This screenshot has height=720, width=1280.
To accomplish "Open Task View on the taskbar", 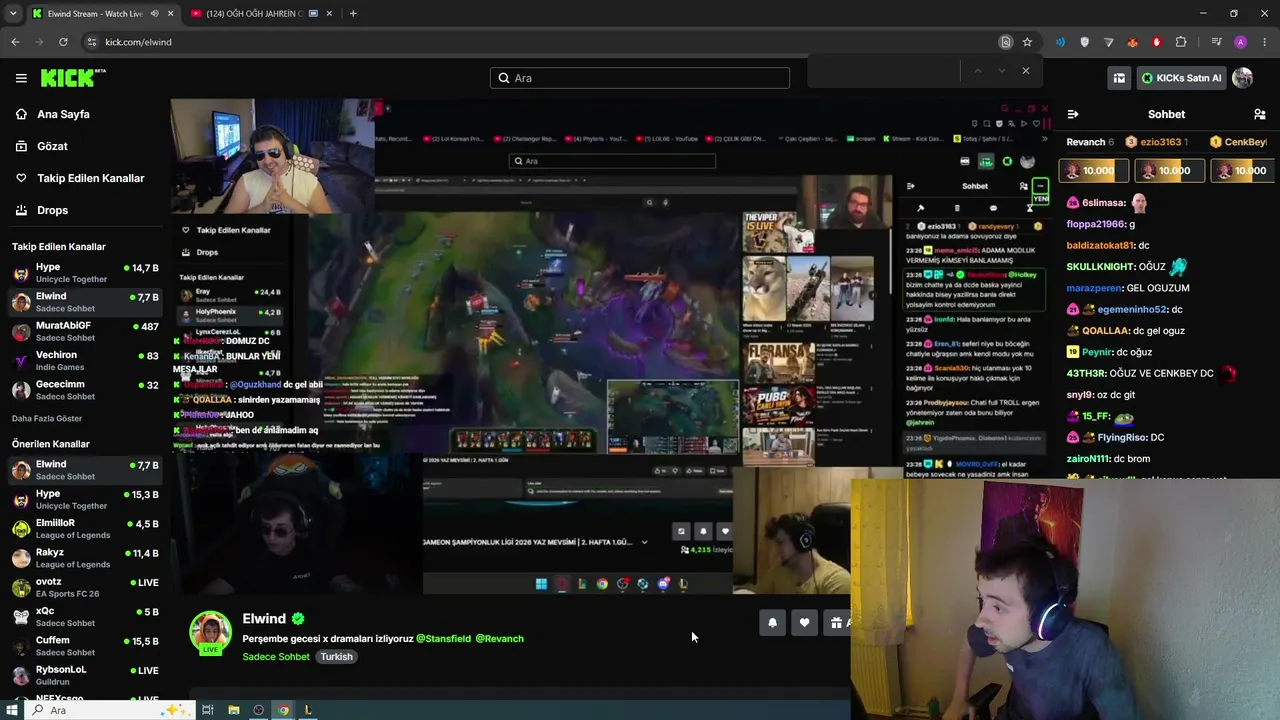I will pyautogui.click(x=207, y=710).
